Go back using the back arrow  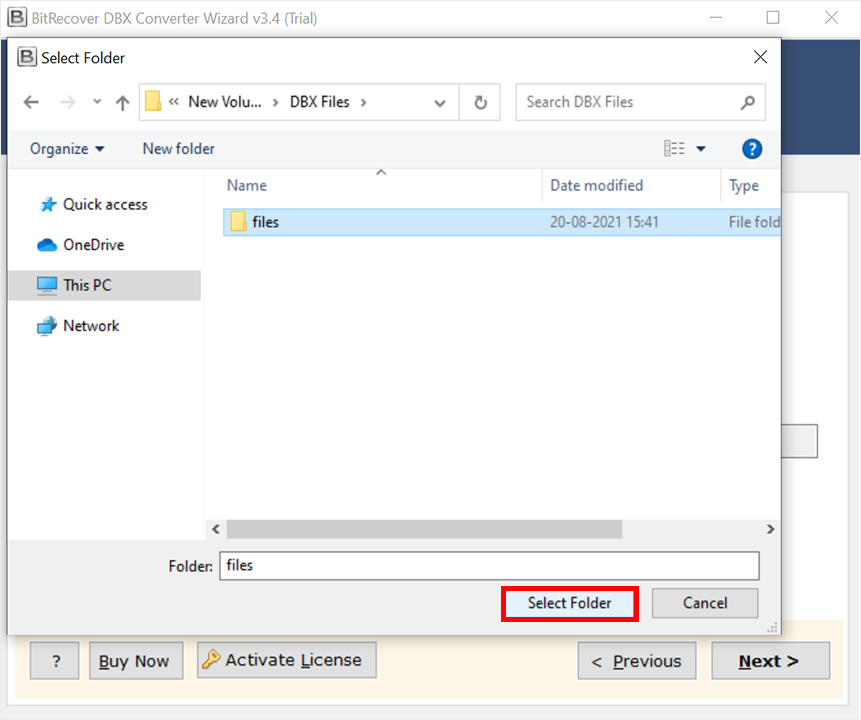[31, 102]
